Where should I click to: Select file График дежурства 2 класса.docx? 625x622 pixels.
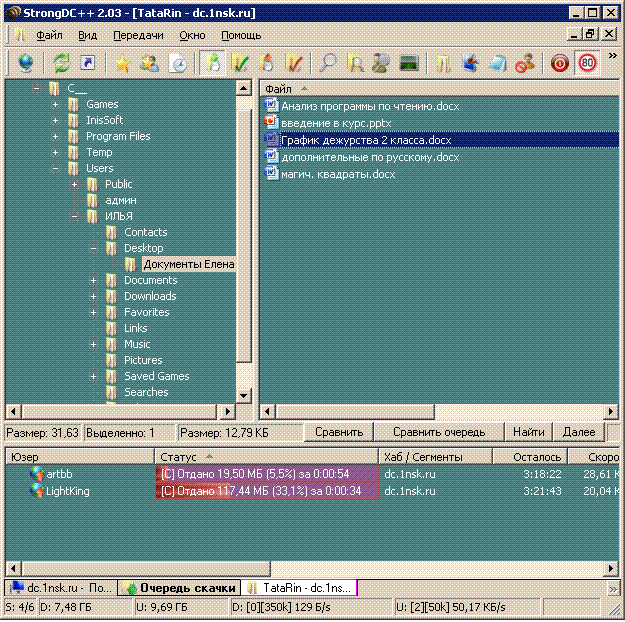(366, 140)
